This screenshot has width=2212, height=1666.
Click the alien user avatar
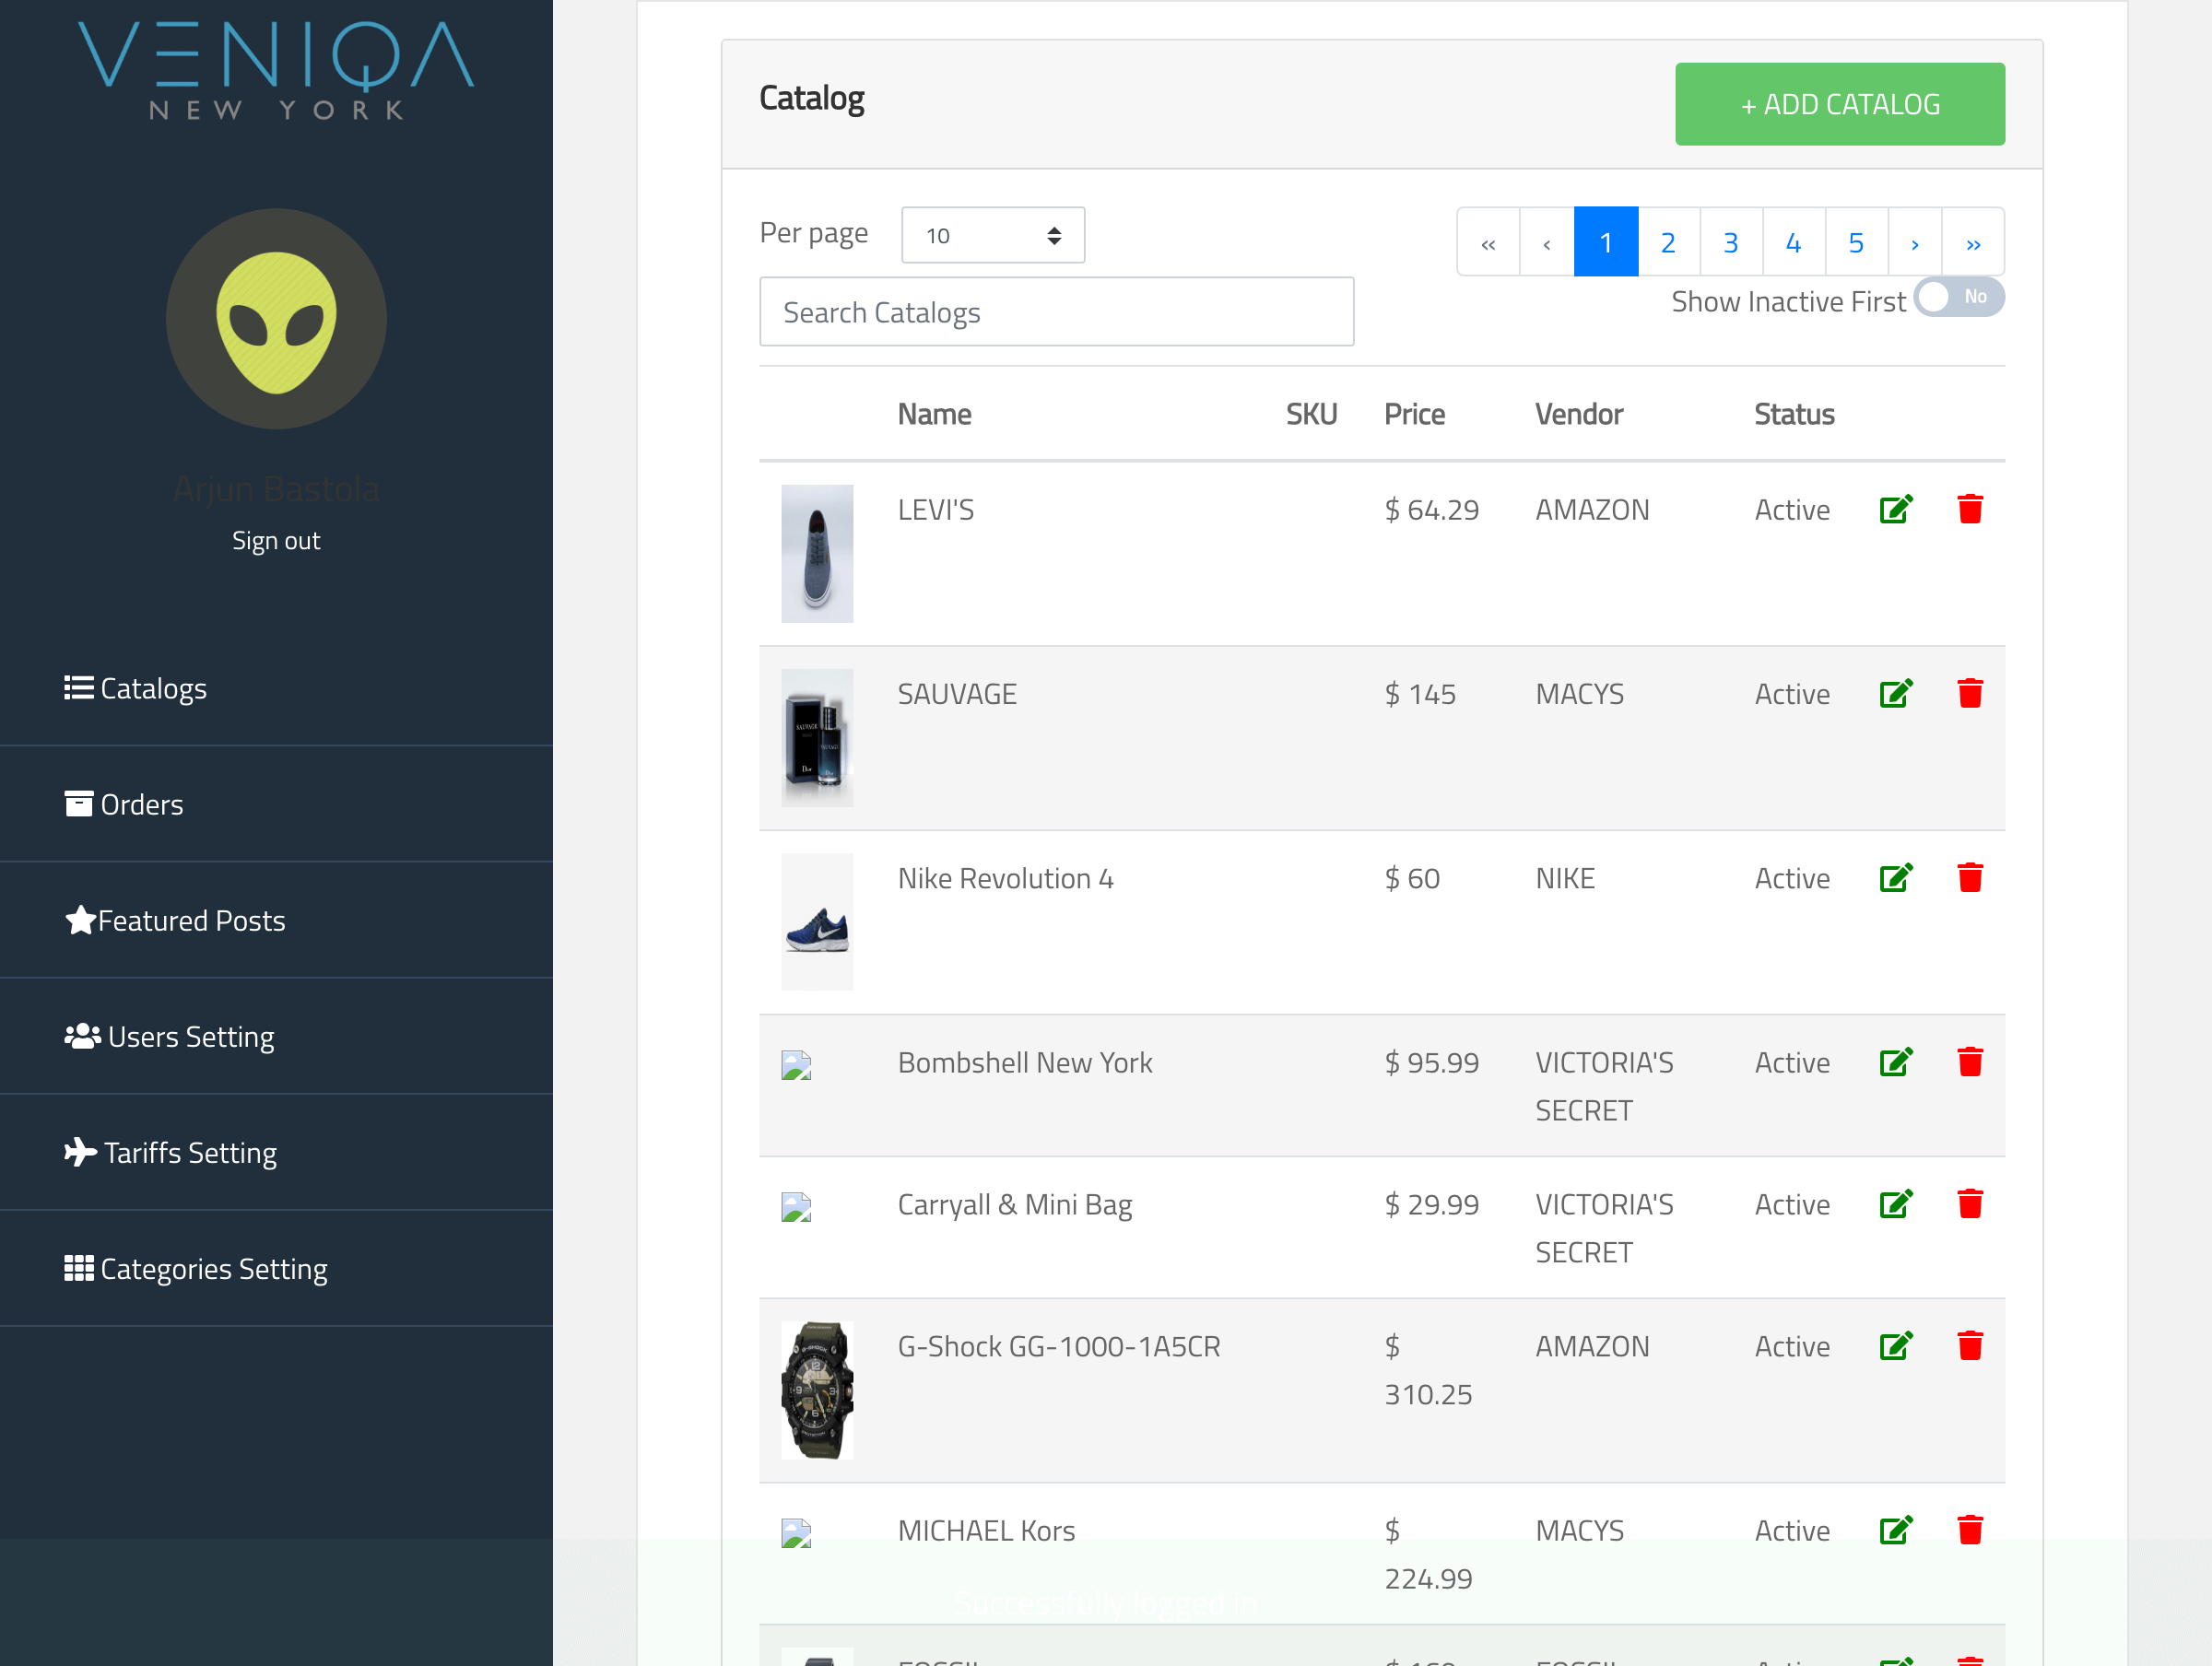click(276, 319)
